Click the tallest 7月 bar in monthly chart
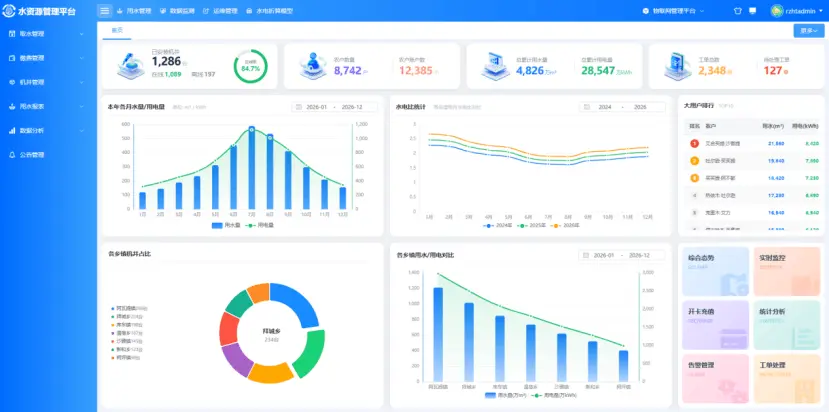The height and width of the screenshot is (412, 830). pyautogui.click(x=251, y=168)
